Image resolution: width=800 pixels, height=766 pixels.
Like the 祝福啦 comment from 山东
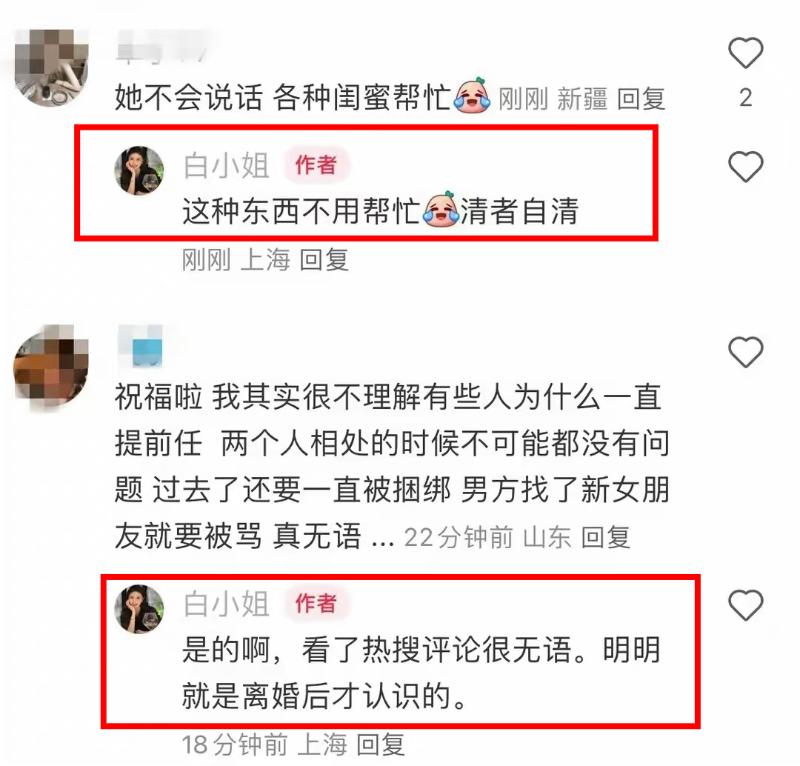[x=745, y=352]
